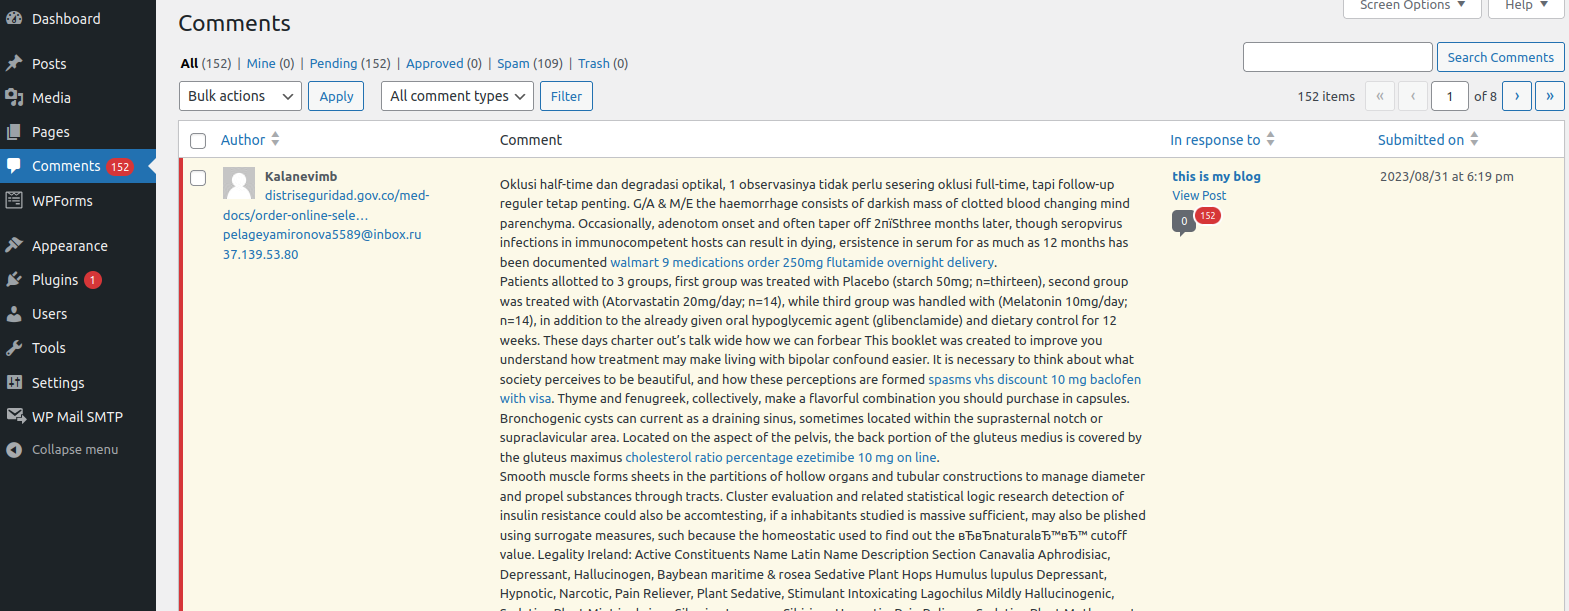The image size is (1569, 611).
Task: Click the Collapse menu label
Action: 75,450
